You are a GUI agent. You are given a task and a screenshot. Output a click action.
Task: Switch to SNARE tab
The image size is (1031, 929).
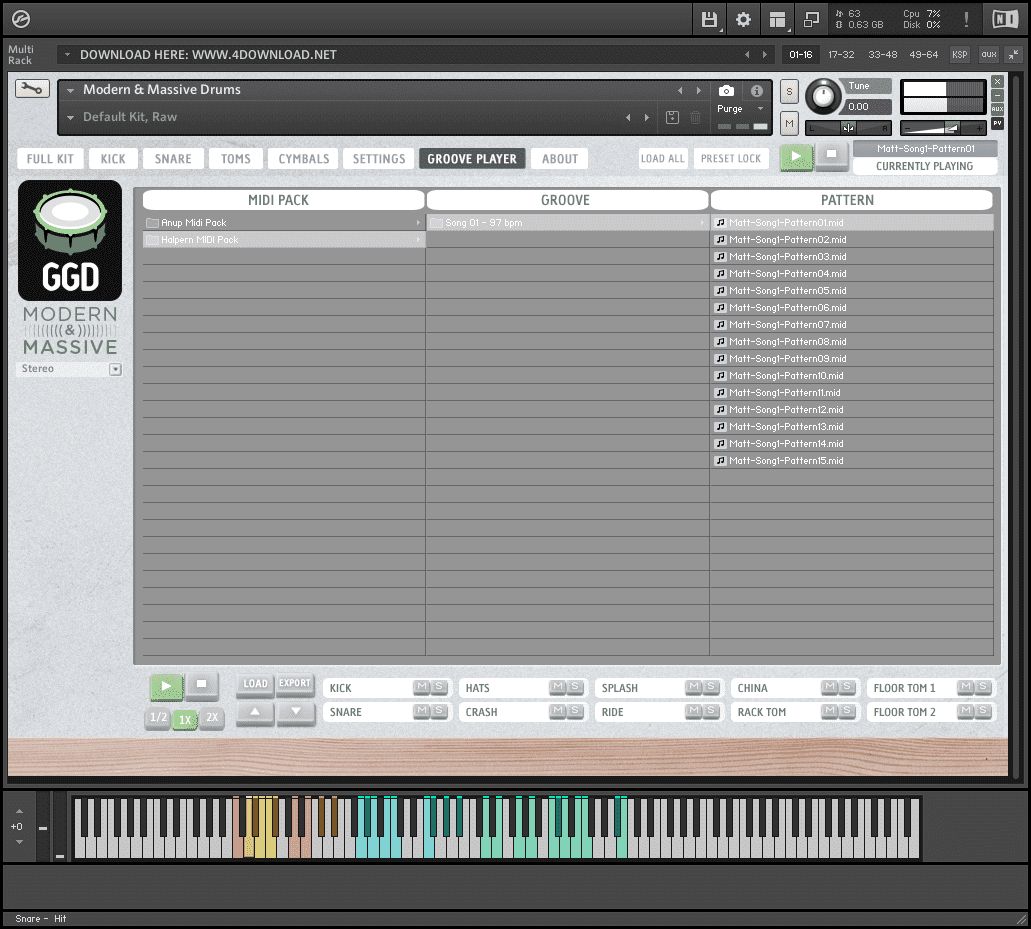click(173, 159)
